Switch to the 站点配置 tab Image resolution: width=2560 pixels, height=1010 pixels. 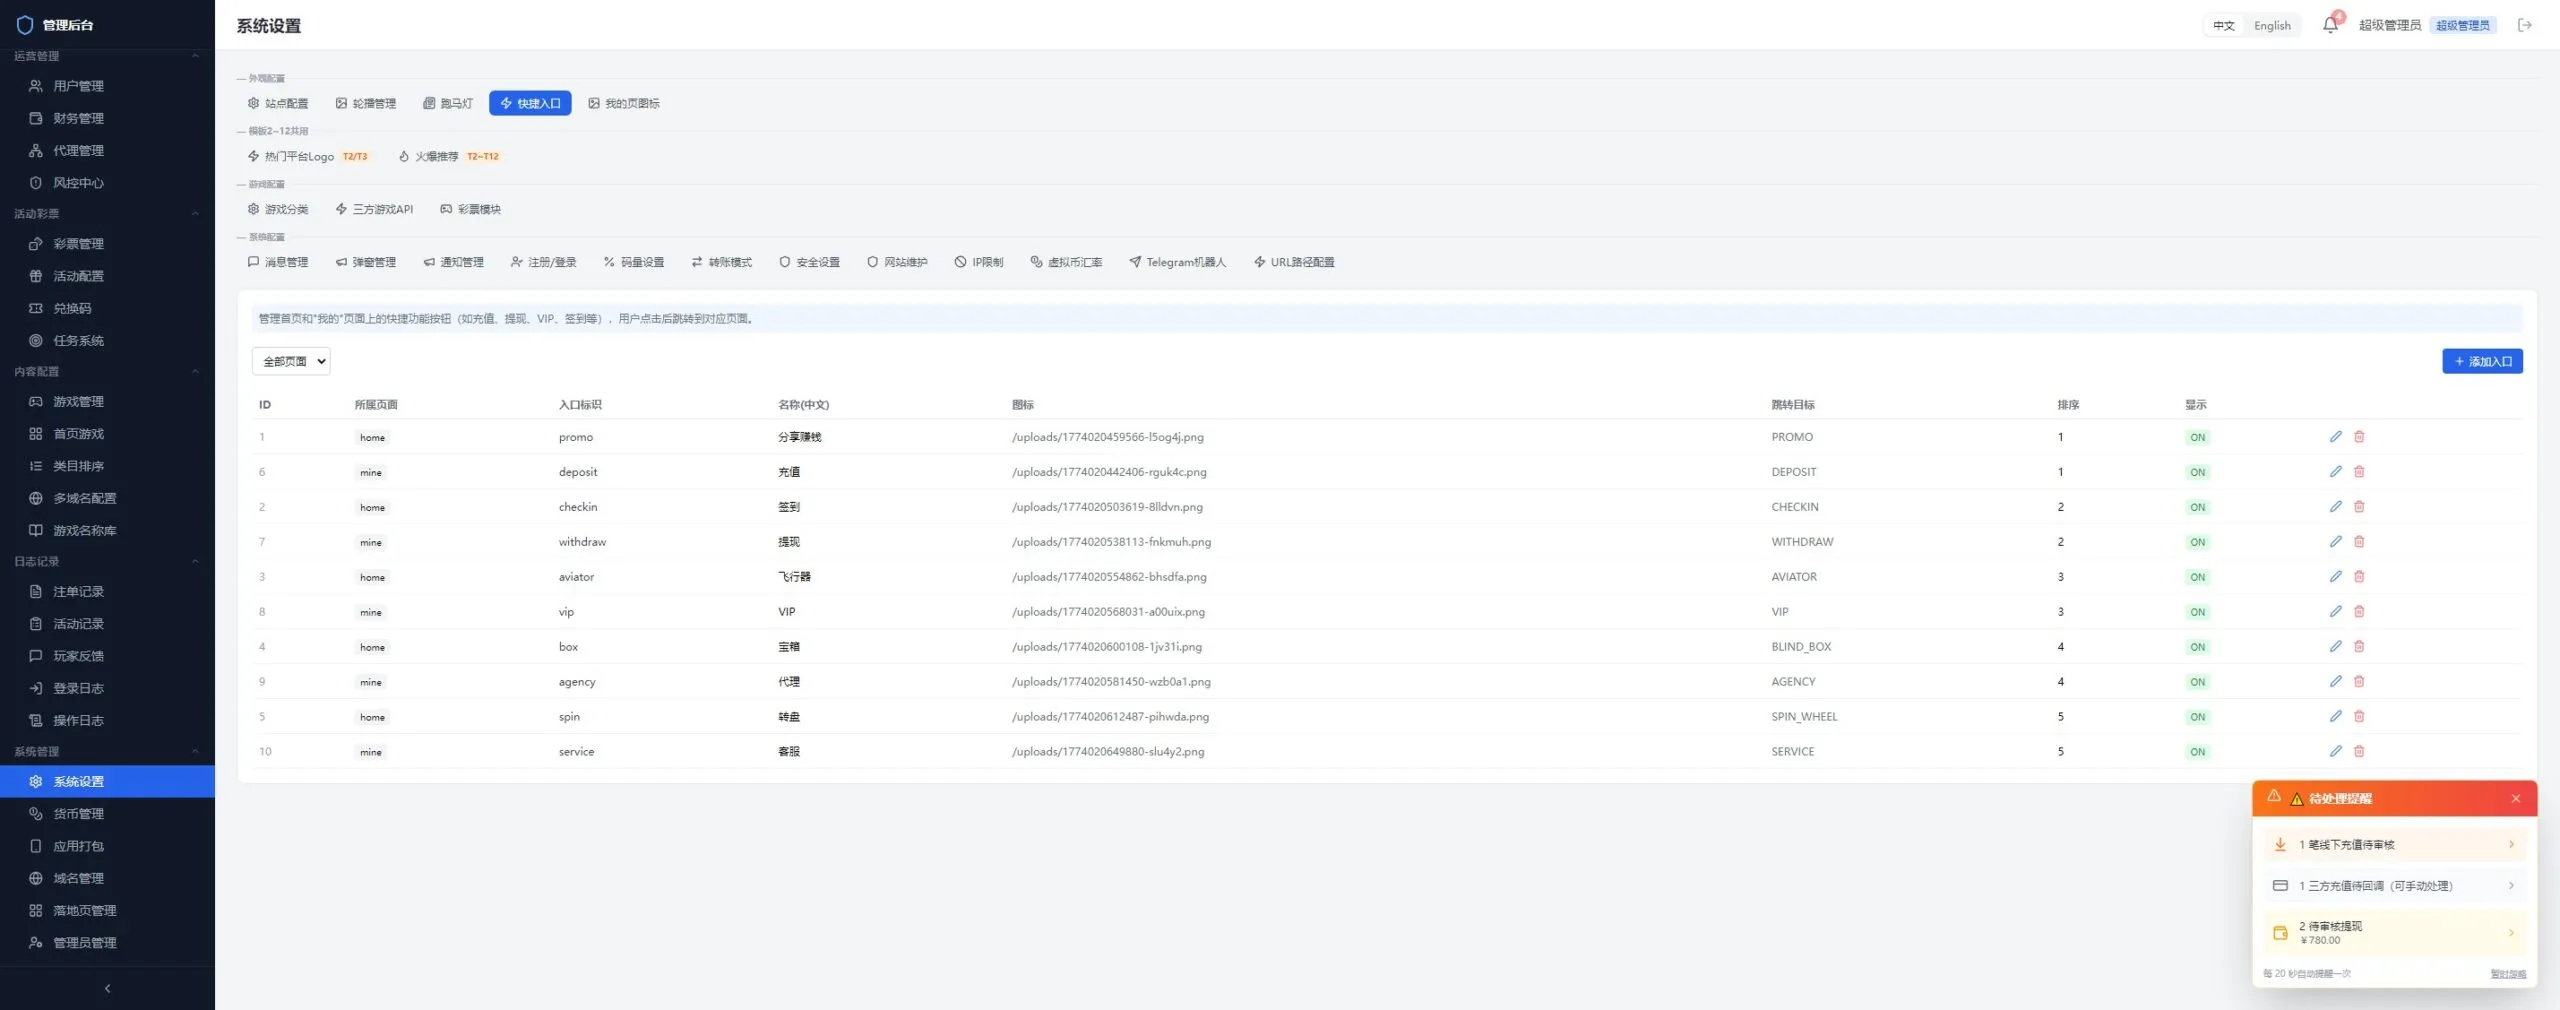(278, 104)
